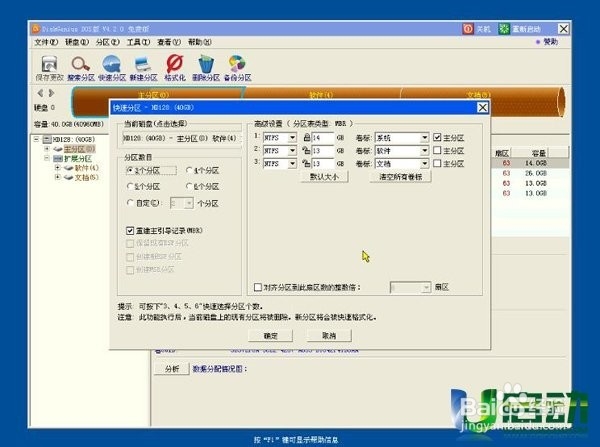Open volume label dropdown showing 文档

[x=424, y=164]
